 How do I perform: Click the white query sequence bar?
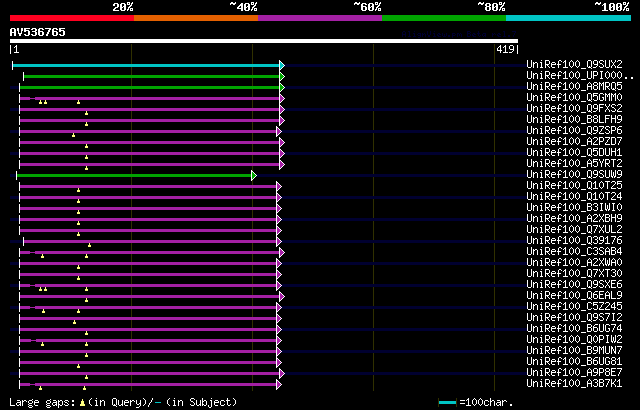click(264, 41)
